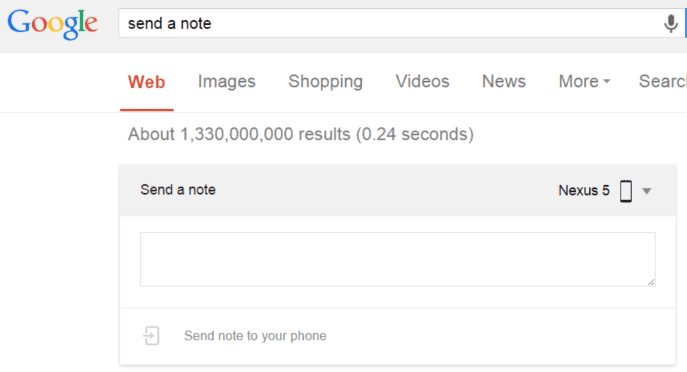Open the Shopping tab
Image resolution: width=687 pixels, height=372 pixels.
pos(326,81)
